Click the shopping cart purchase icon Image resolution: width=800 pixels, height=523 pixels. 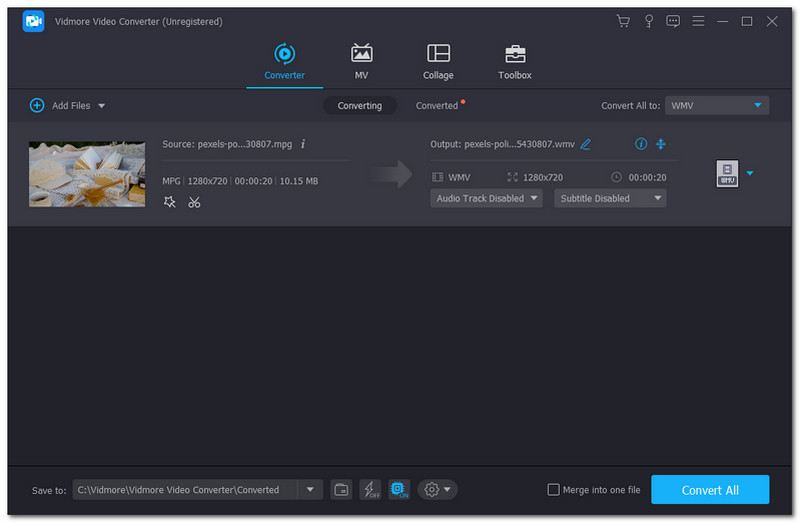pyautogui.click(x=624, y=21)
